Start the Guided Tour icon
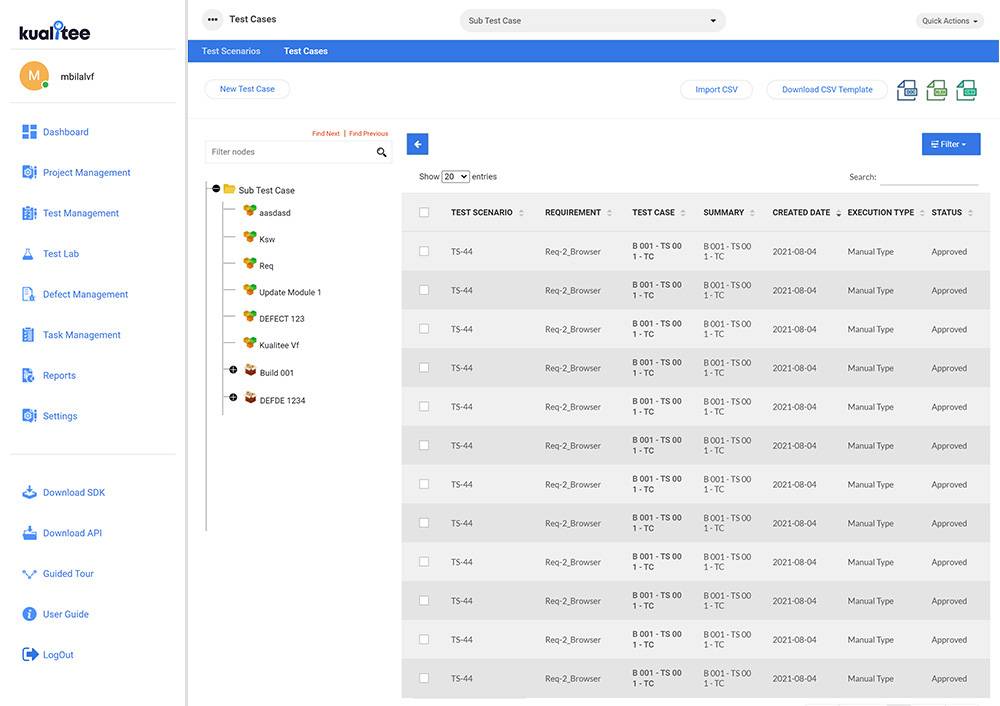1000x706 pixels. point(29,574)
